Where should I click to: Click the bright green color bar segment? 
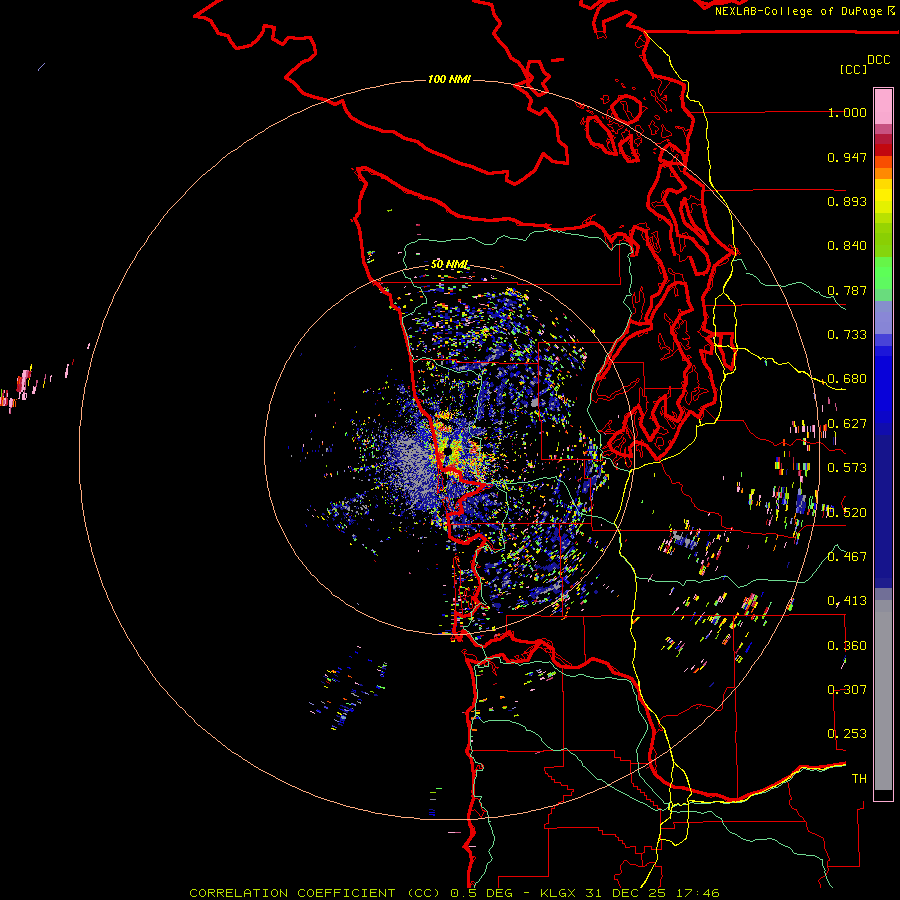pos(883,273)
